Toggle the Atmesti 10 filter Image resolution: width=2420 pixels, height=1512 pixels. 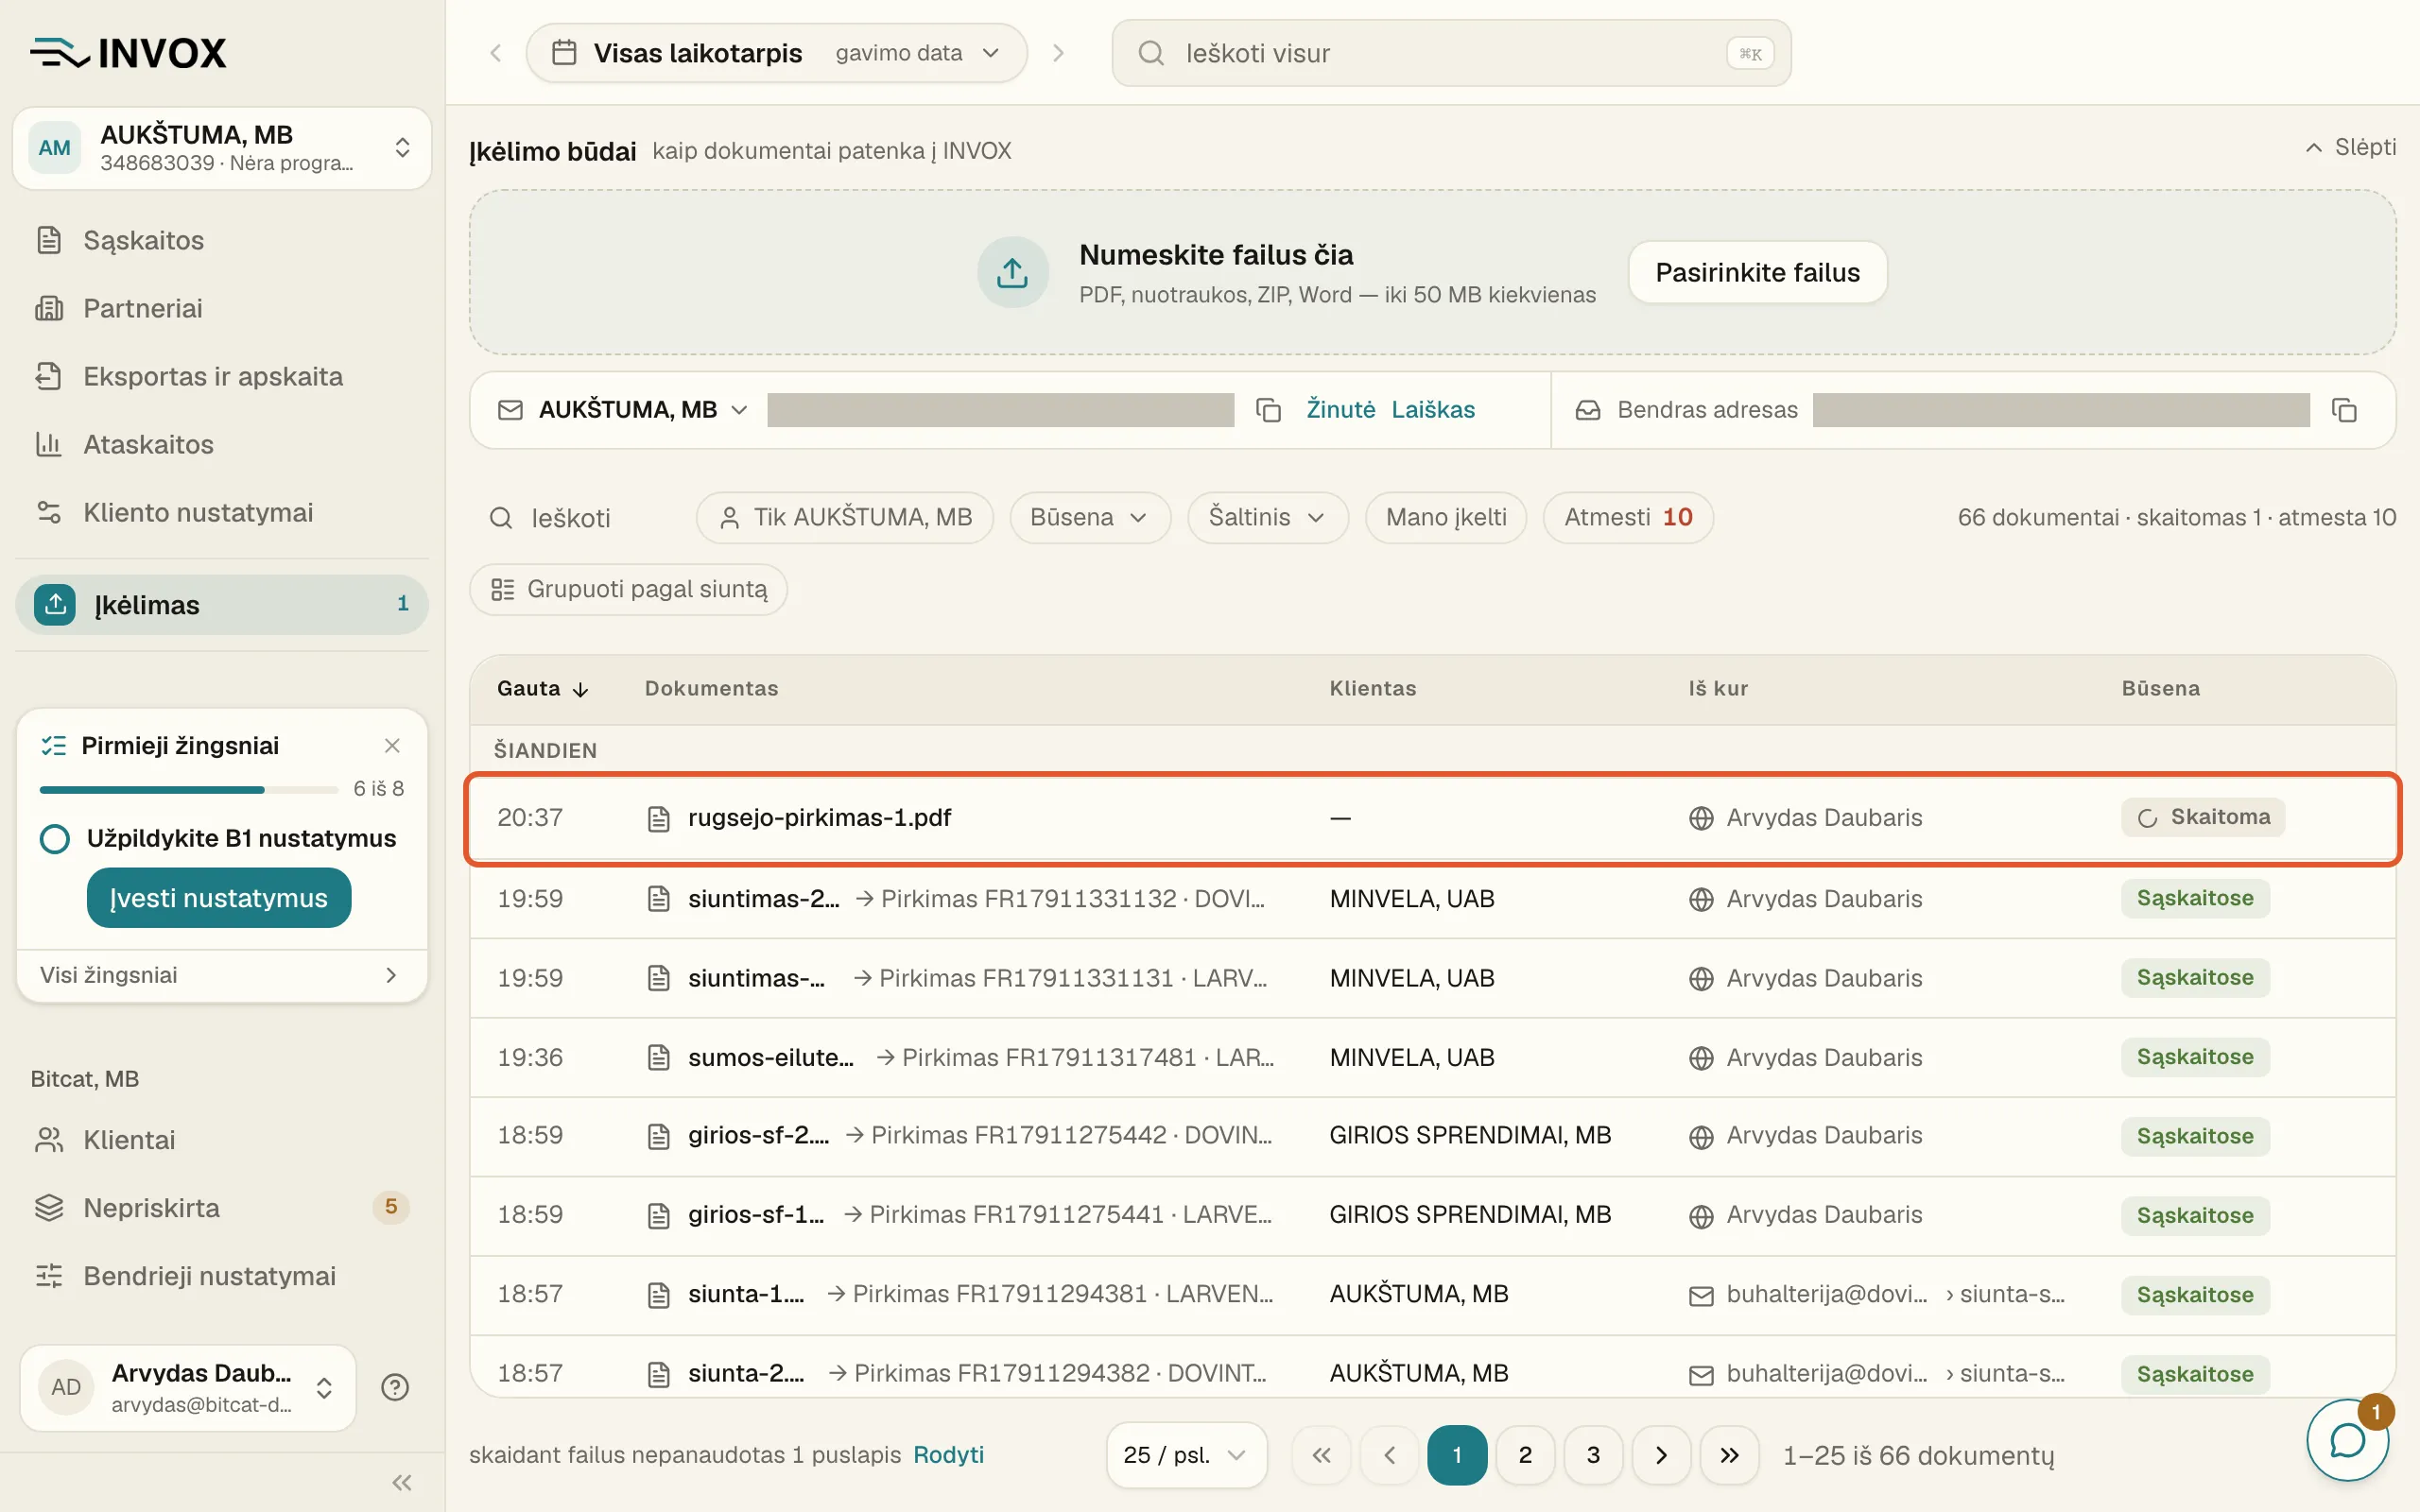(x=1628, y=517)
